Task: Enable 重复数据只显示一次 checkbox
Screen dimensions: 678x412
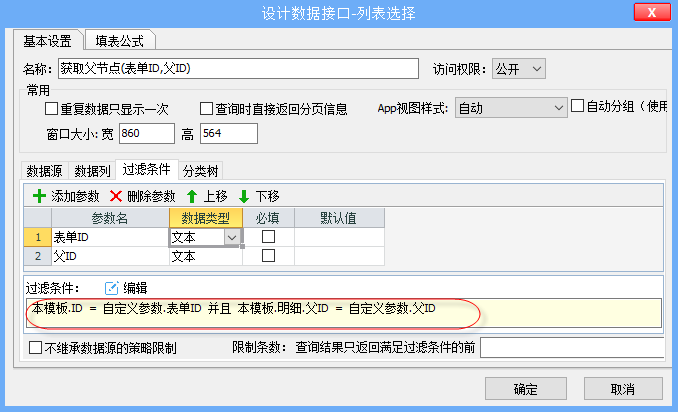Action: pyautogui.click(x=51, y=109)
